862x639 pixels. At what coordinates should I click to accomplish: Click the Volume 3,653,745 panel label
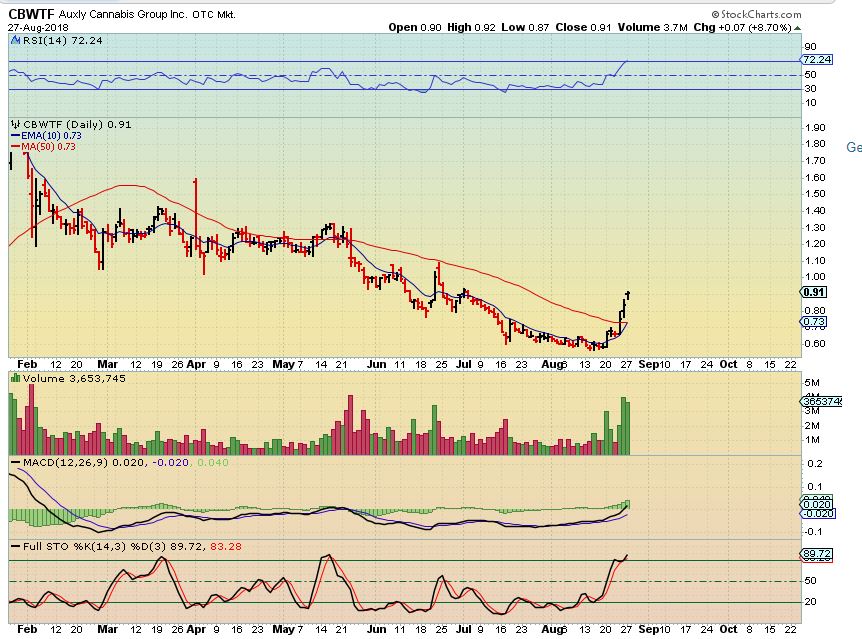tap(61, 378)
